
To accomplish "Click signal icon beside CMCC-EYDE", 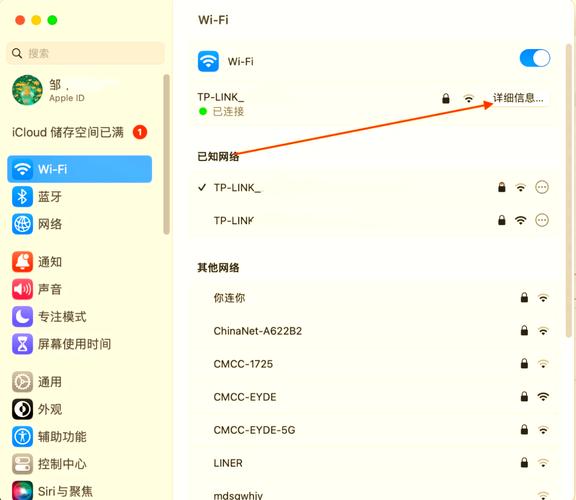I will pyautogui.click(x=543, y=397).
